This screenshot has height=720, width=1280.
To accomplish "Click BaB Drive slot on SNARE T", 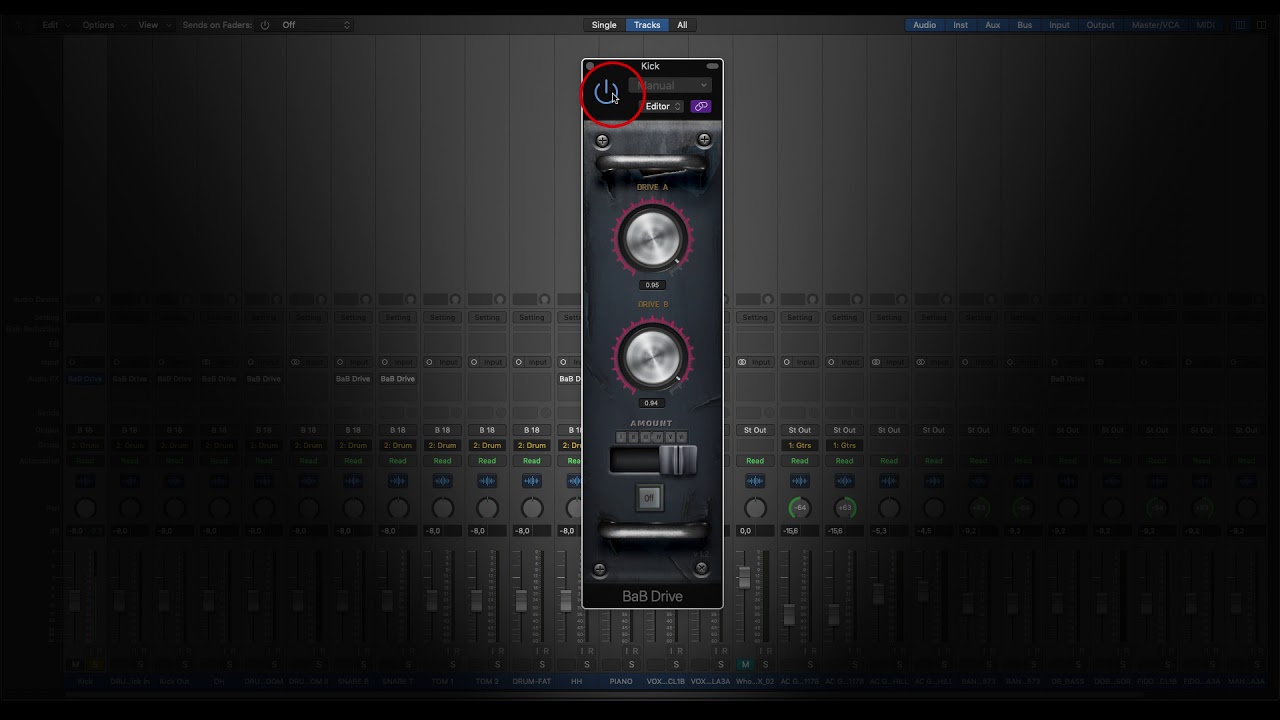I will pyautogui.click(x=397, y=379).
